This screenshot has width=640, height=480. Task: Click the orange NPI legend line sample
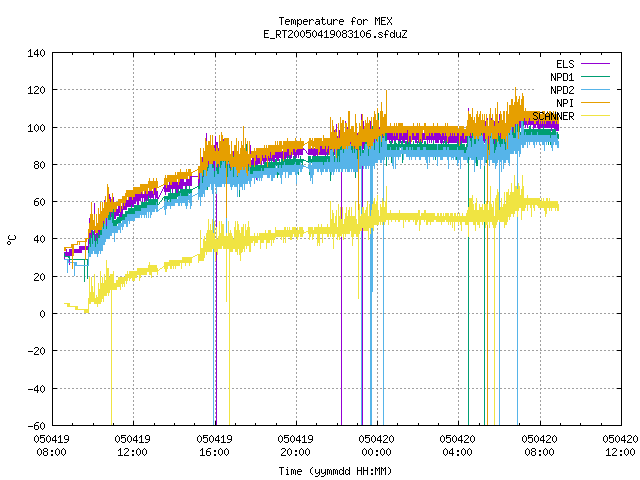pyautogui.click(x=595, y=103)
